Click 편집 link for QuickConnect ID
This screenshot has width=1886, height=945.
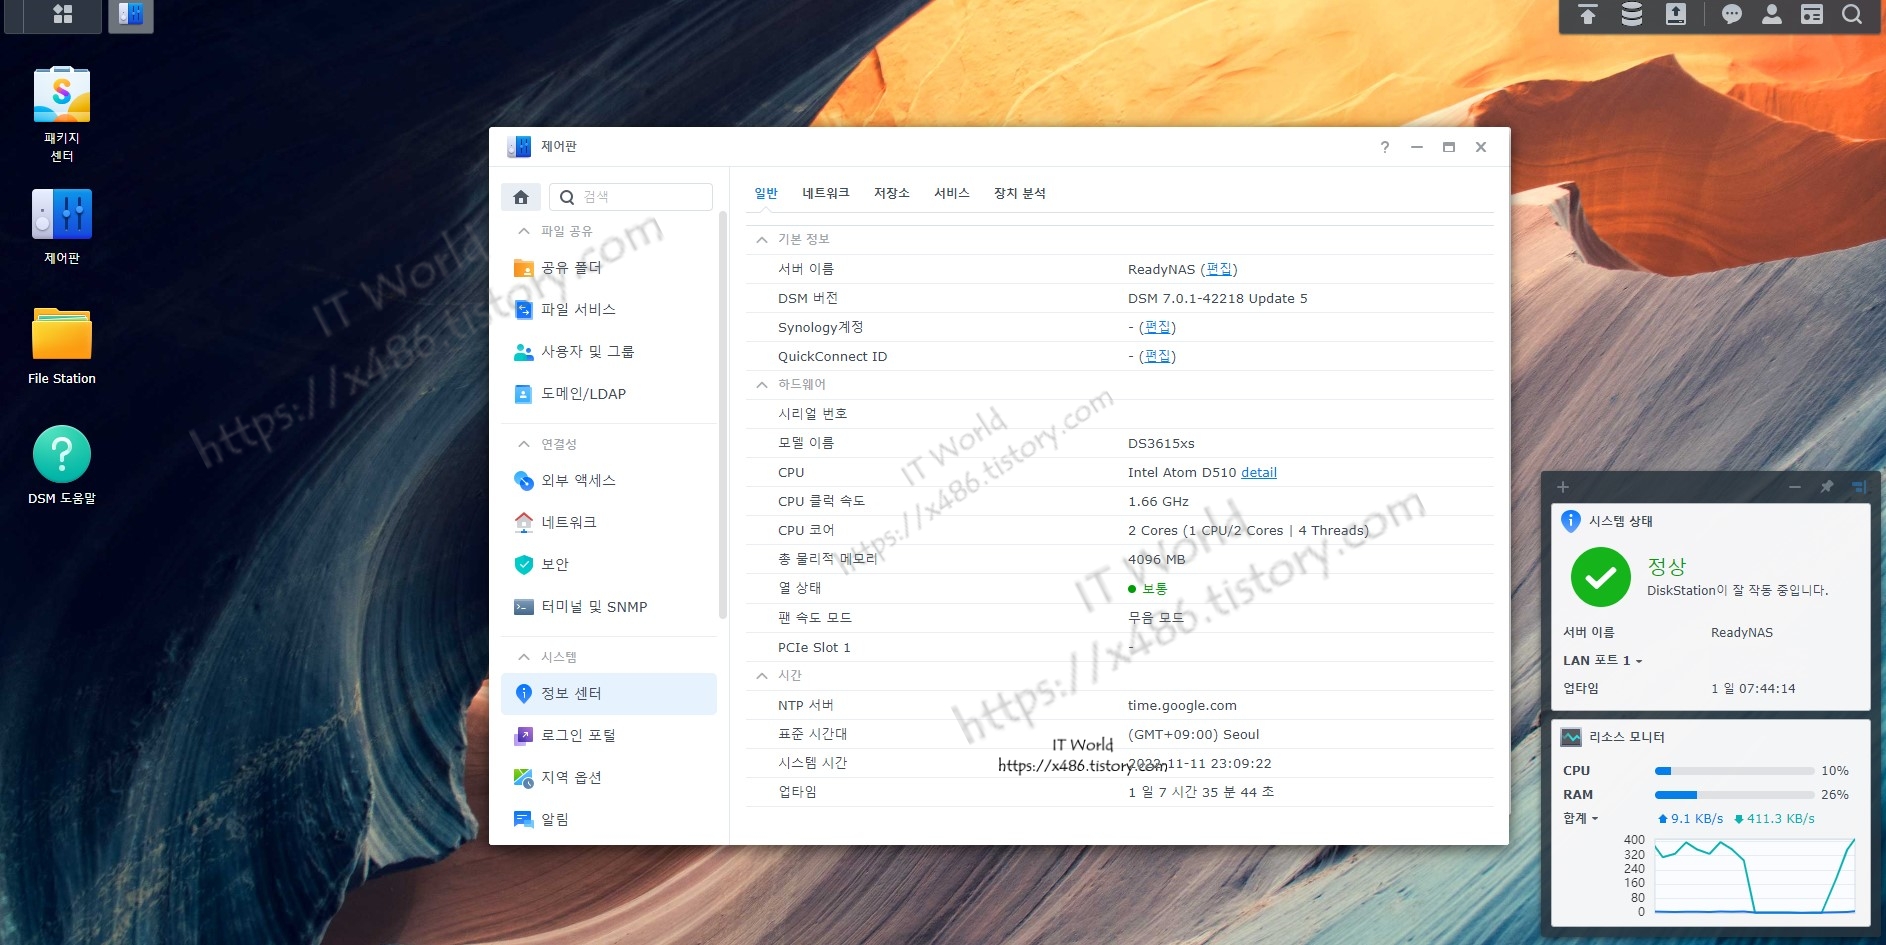pos(1158,357)
